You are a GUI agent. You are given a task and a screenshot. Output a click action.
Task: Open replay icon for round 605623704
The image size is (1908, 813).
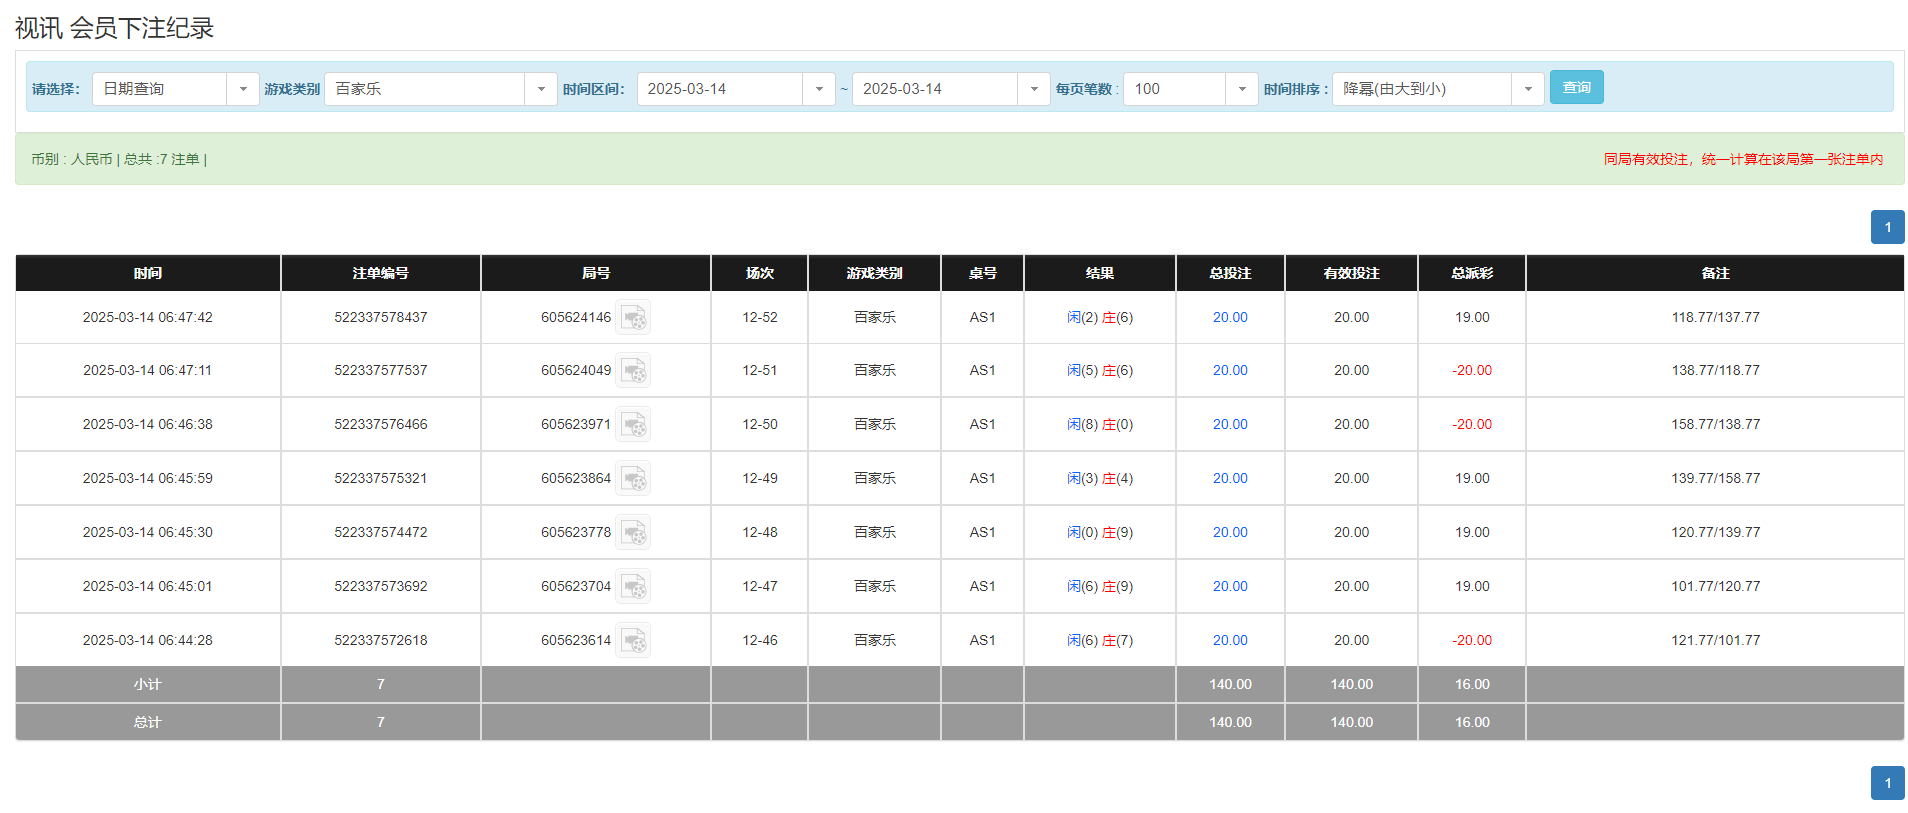(633, 587)
